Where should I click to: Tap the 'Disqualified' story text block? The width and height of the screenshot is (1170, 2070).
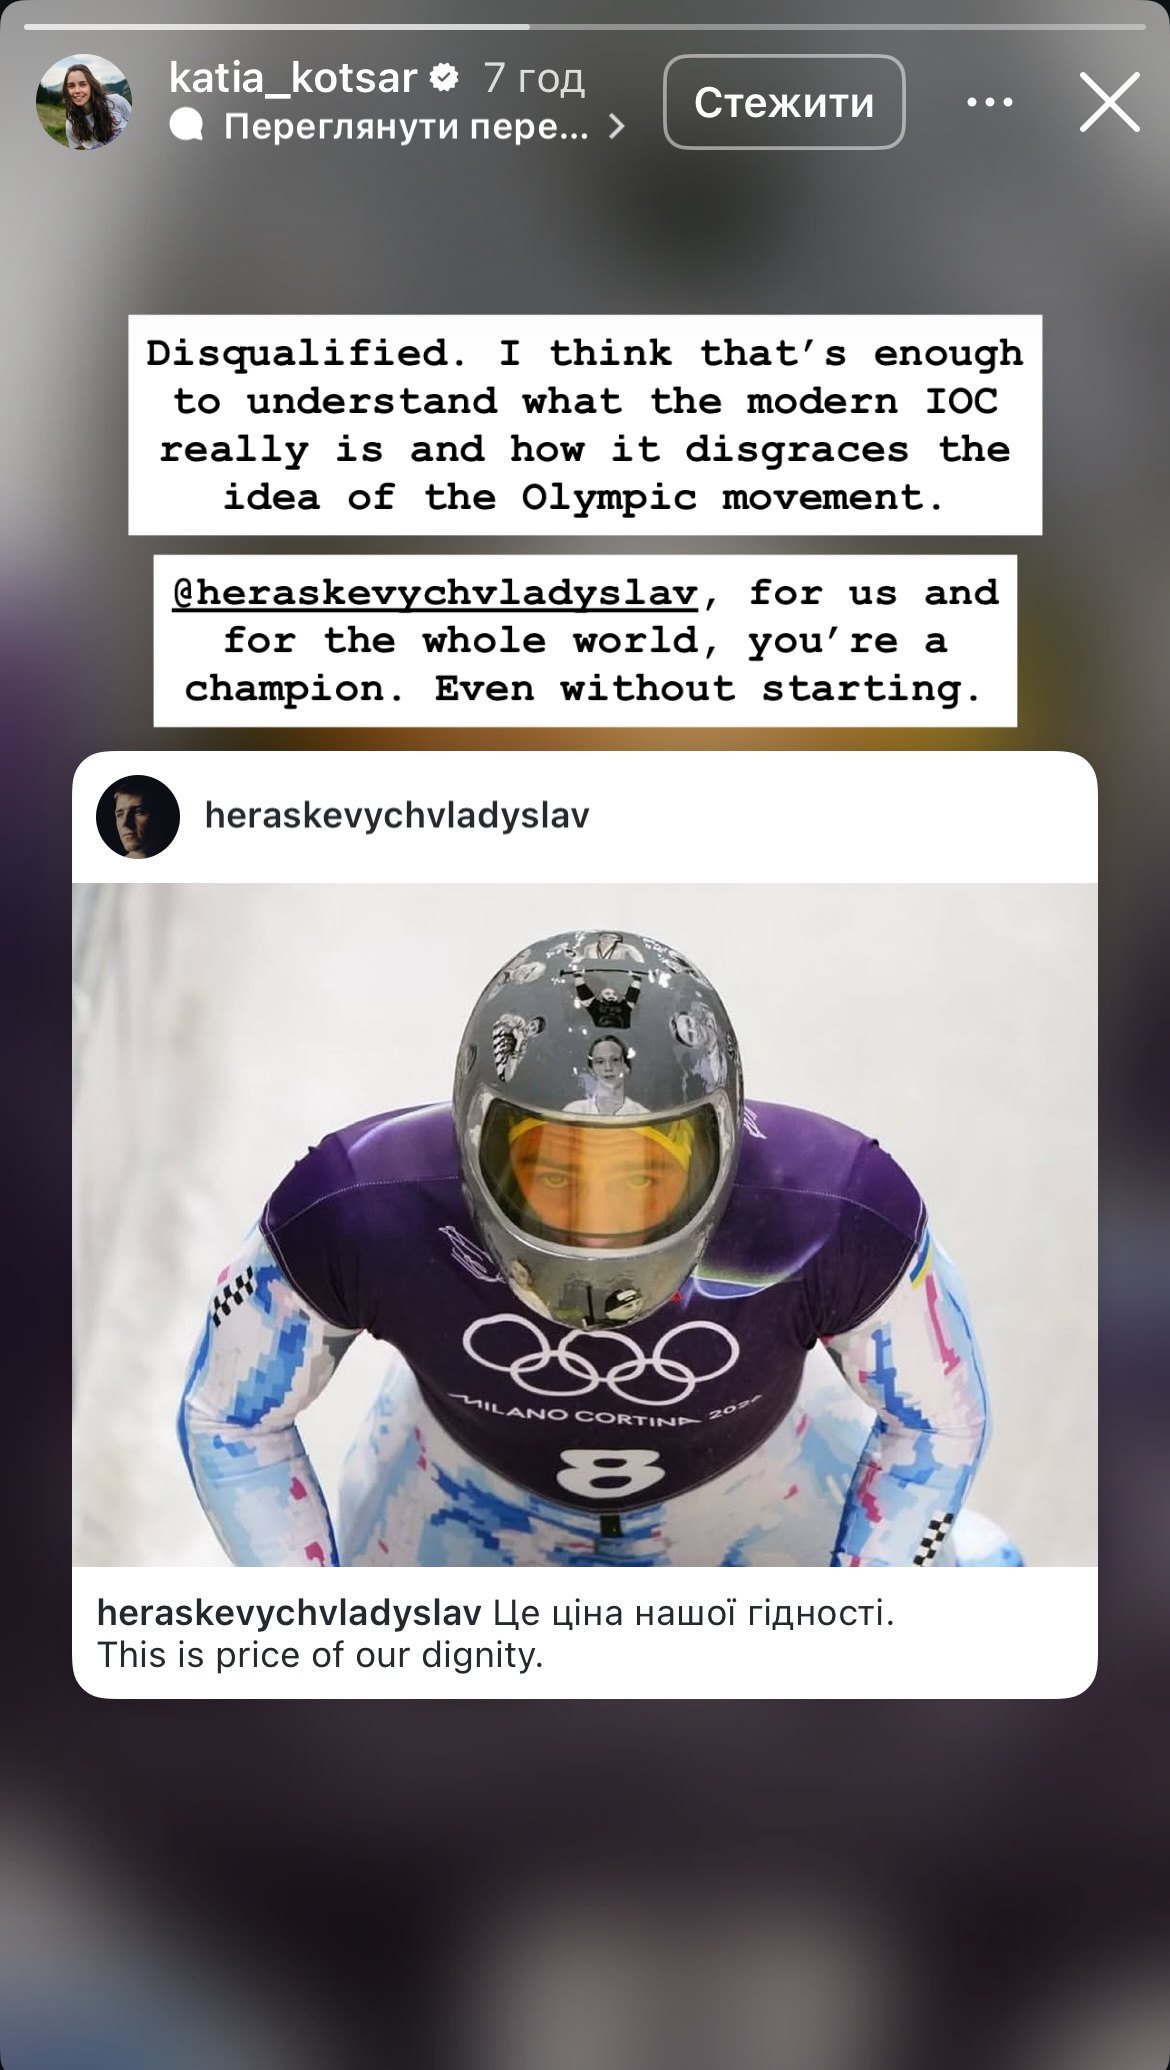pos(585,425)
